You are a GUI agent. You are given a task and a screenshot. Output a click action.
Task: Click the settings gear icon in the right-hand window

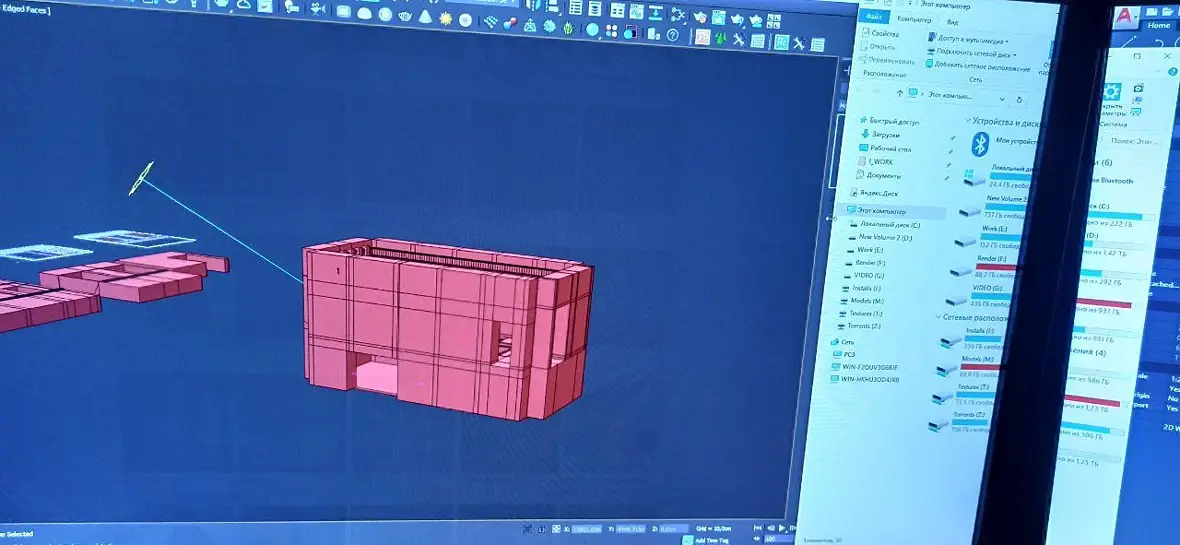[1112, 92]
